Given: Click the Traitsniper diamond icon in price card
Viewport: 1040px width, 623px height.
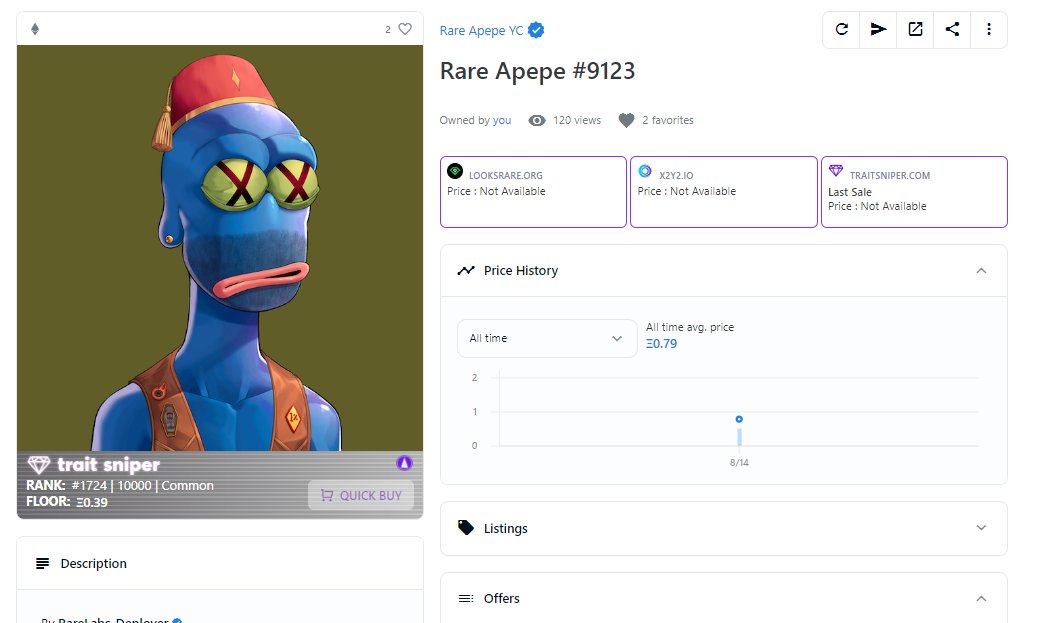Looking at the screenshot, I should pos(836,171).
